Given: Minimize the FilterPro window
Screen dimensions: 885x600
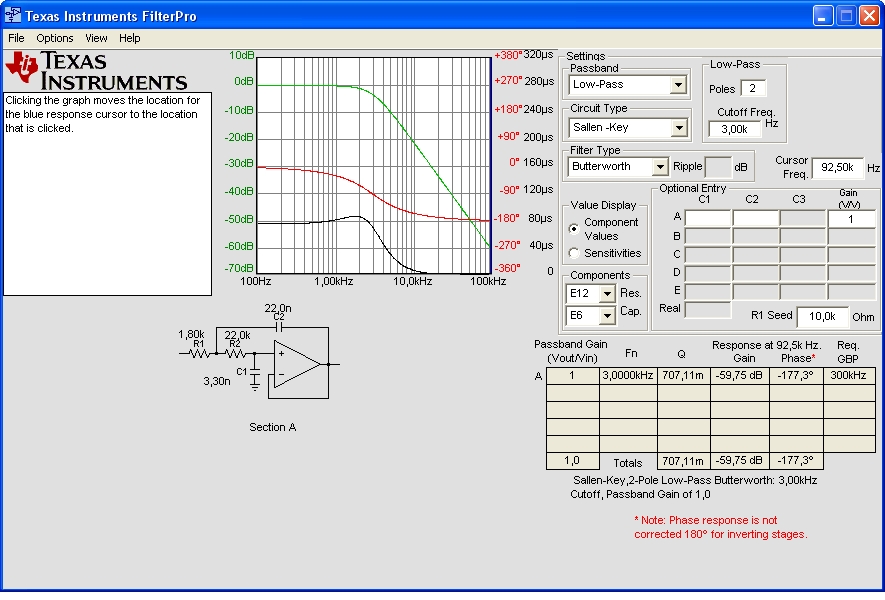Looking at the screenshot, I should click(822, 16).
